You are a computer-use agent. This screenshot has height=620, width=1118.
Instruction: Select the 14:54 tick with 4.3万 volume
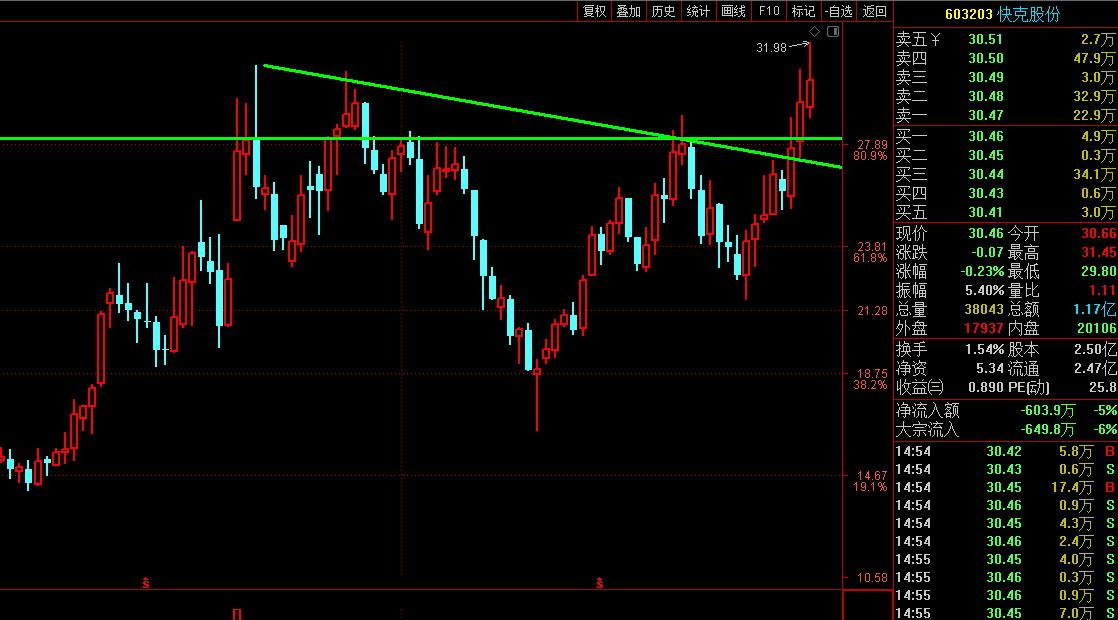1005,523
